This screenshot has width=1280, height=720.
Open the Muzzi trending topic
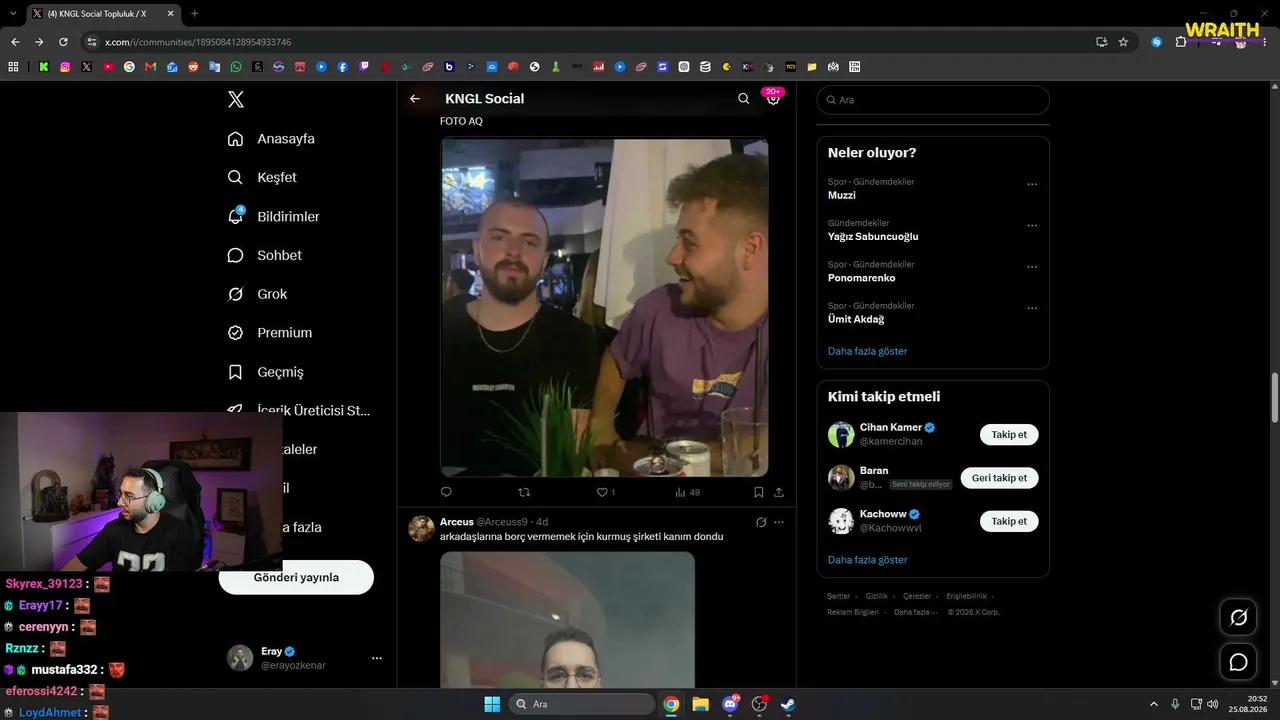(x=842, y=195)
